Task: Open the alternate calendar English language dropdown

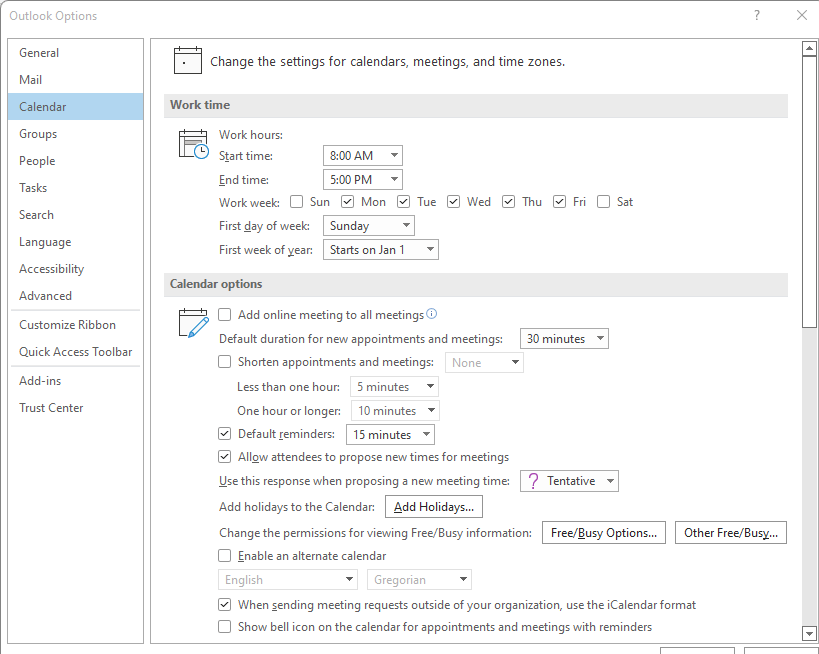Action: click(287, 579)
